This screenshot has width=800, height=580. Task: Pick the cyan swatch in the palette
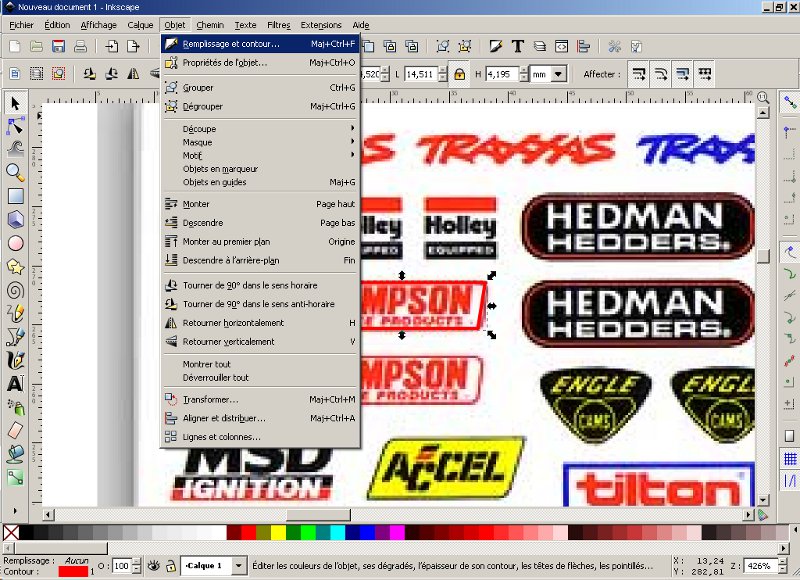(x=338, y=533)
